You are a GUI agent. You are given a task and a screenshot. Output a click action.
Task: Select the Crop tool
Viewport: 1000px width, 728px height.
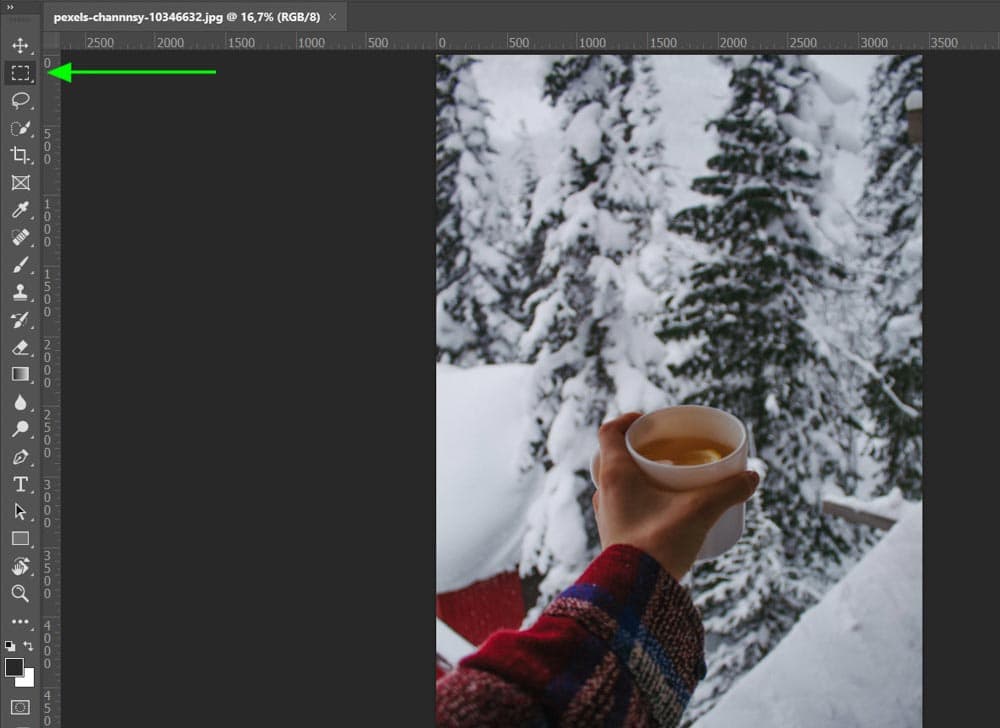pyautogui.click(x=20, y=155)
